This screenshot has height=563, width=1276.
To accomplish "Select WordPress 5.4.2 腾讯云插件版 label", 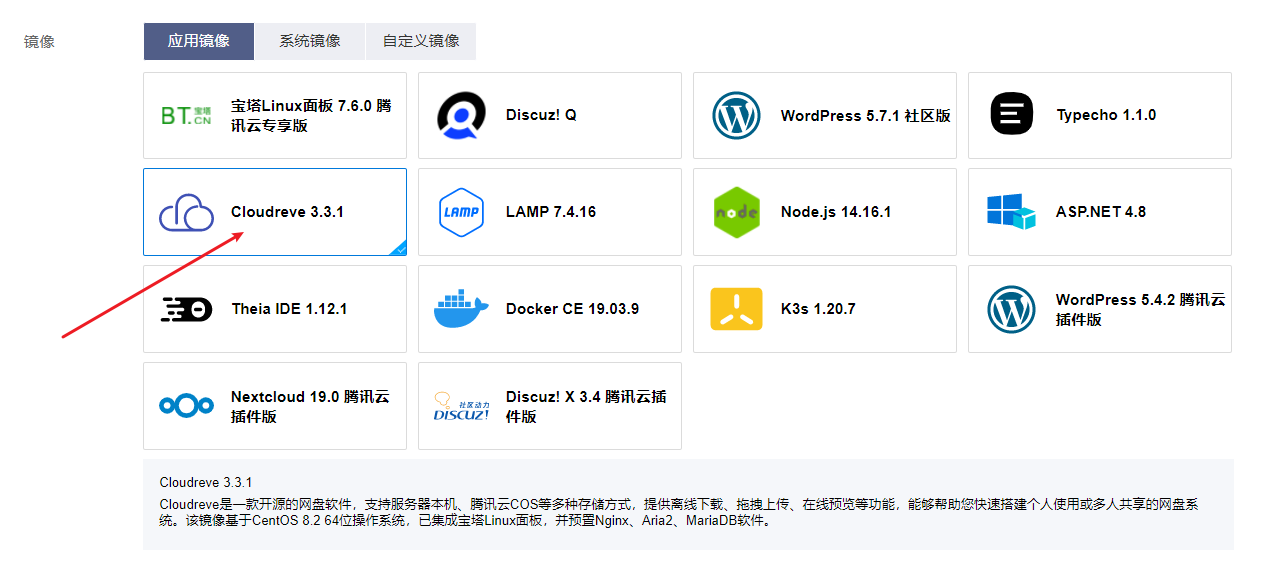I will (x=1141, y=309).
